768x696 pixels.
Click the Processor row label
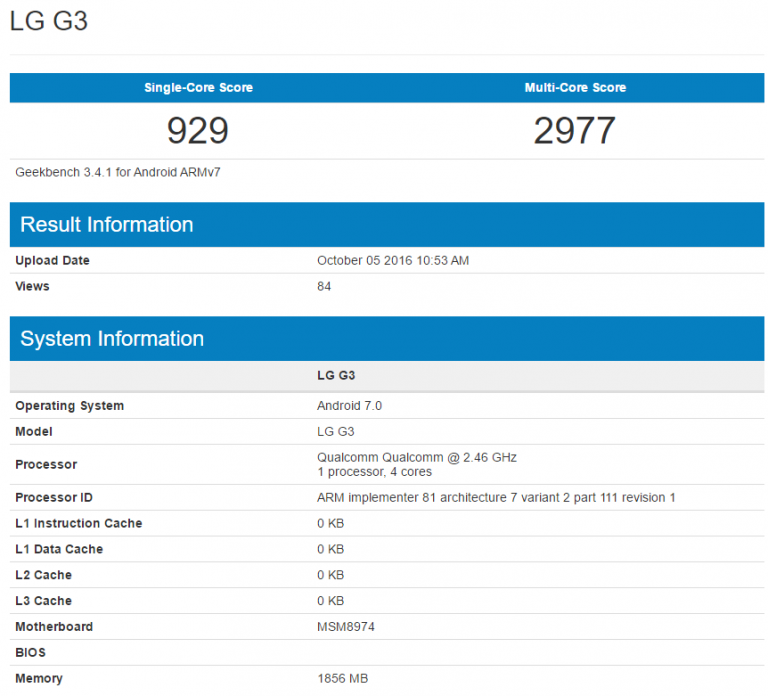(x=46, y=464)
